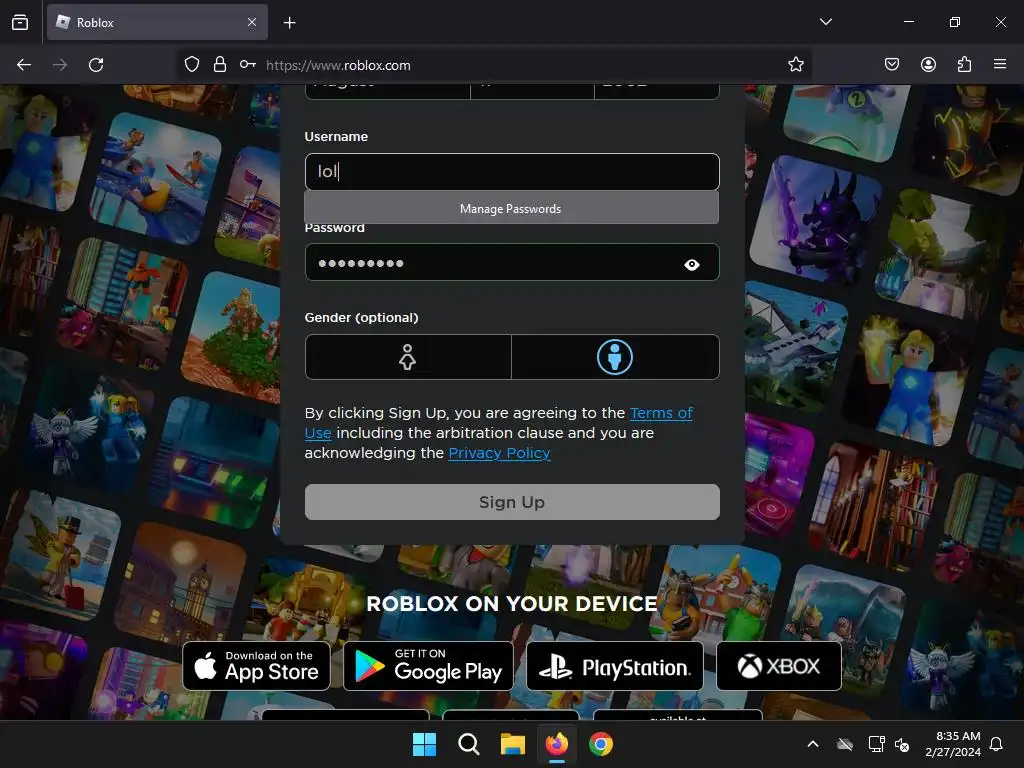View site security padlock details
The width and height of the screenshot is (1024, 768).
[x=220, y=65]
